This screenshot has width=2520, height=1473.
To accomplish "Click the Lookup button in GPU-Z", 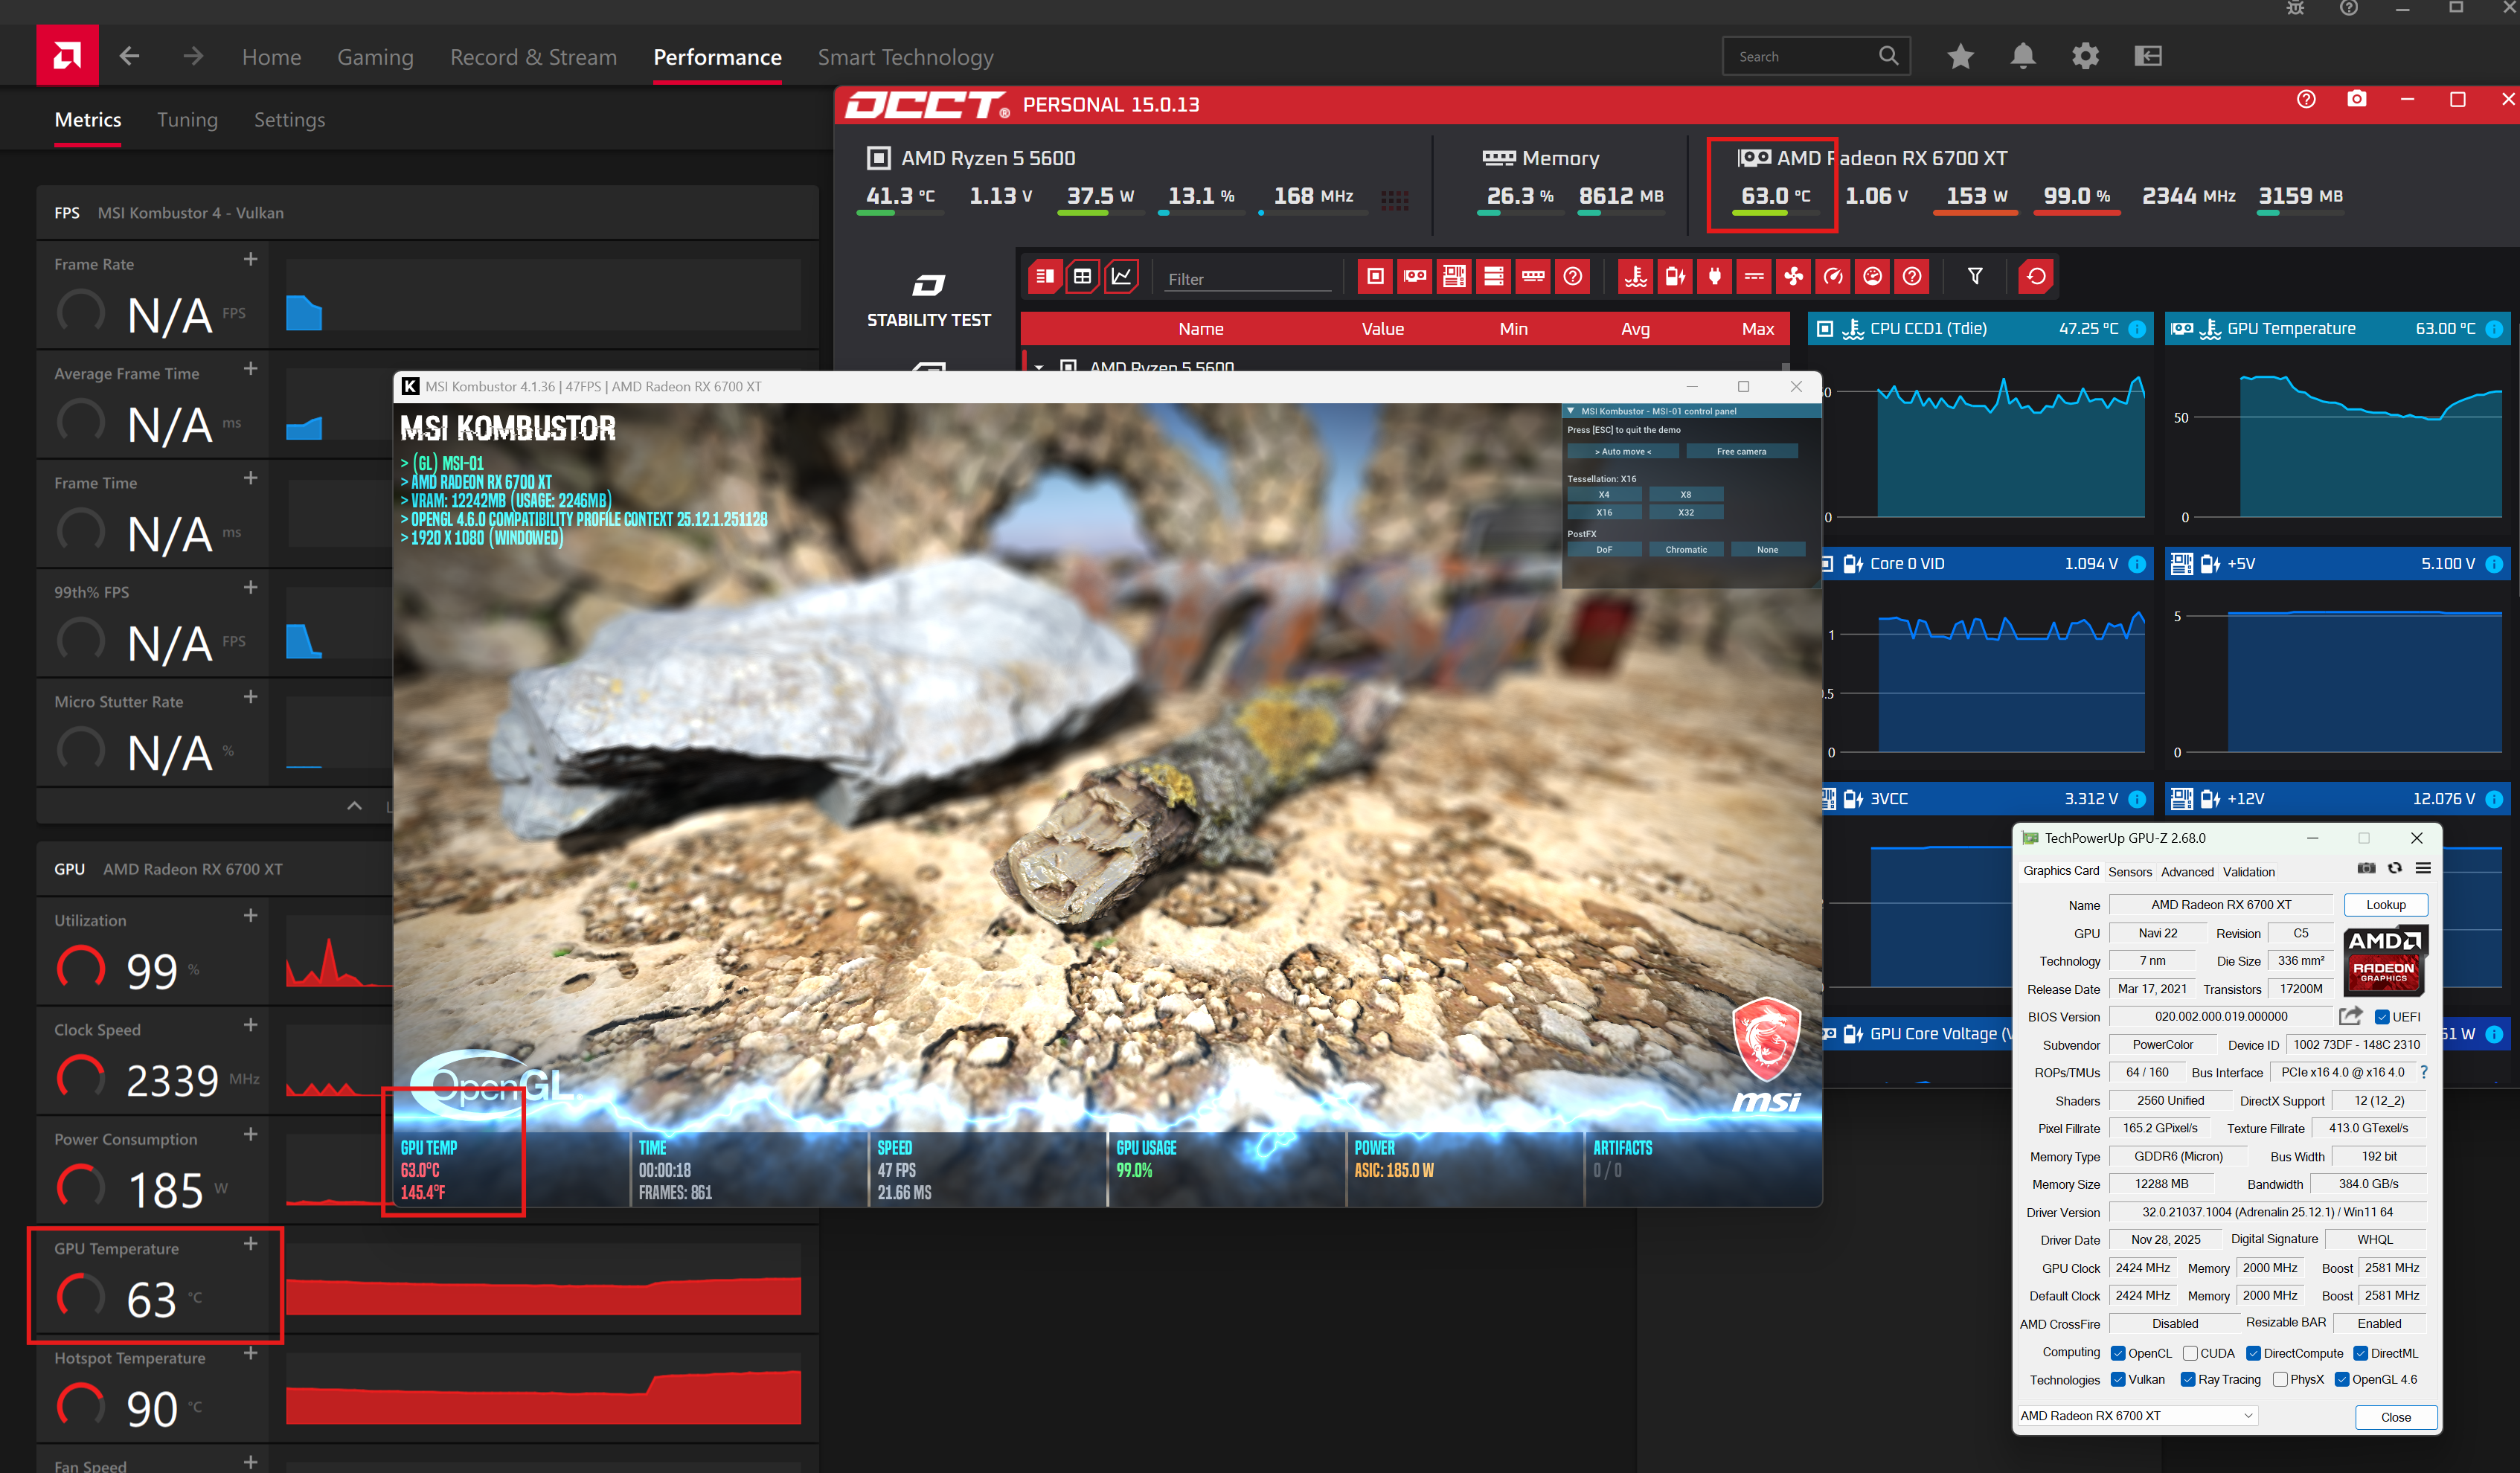I will [x=2385, y=904].
